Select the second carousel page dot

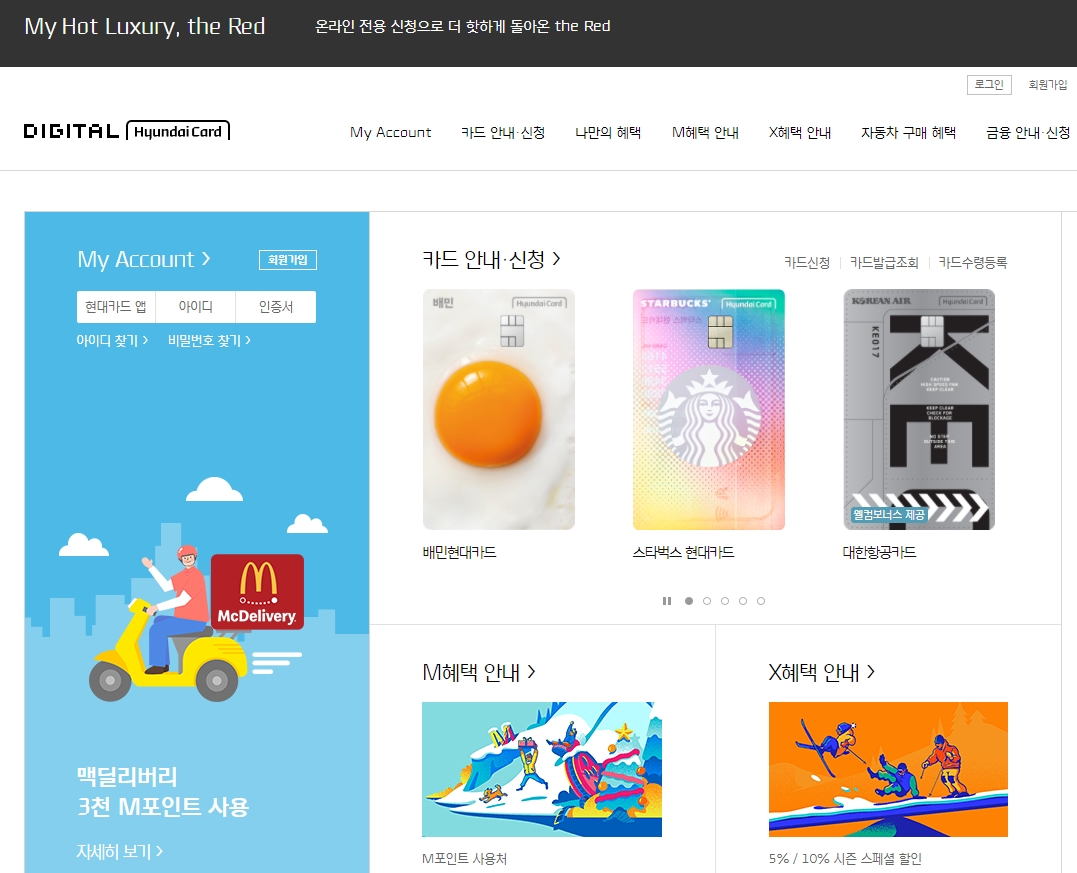point(707,601)
